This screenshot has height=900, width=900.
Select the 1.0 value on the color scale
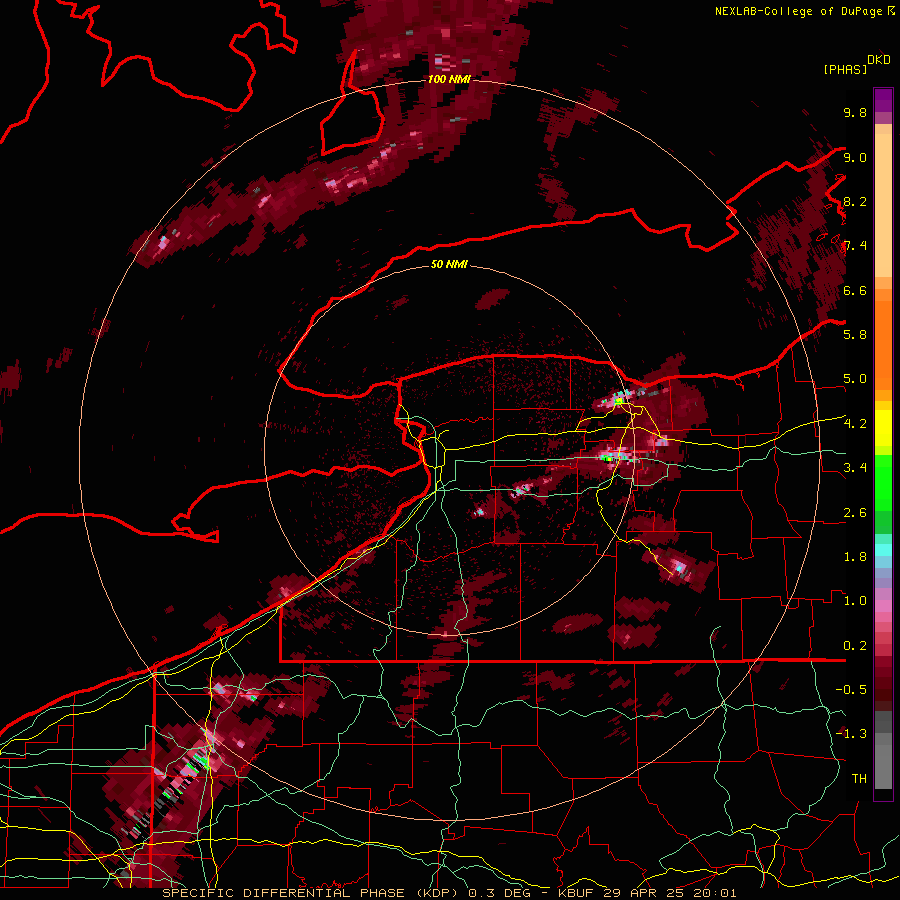855,601
